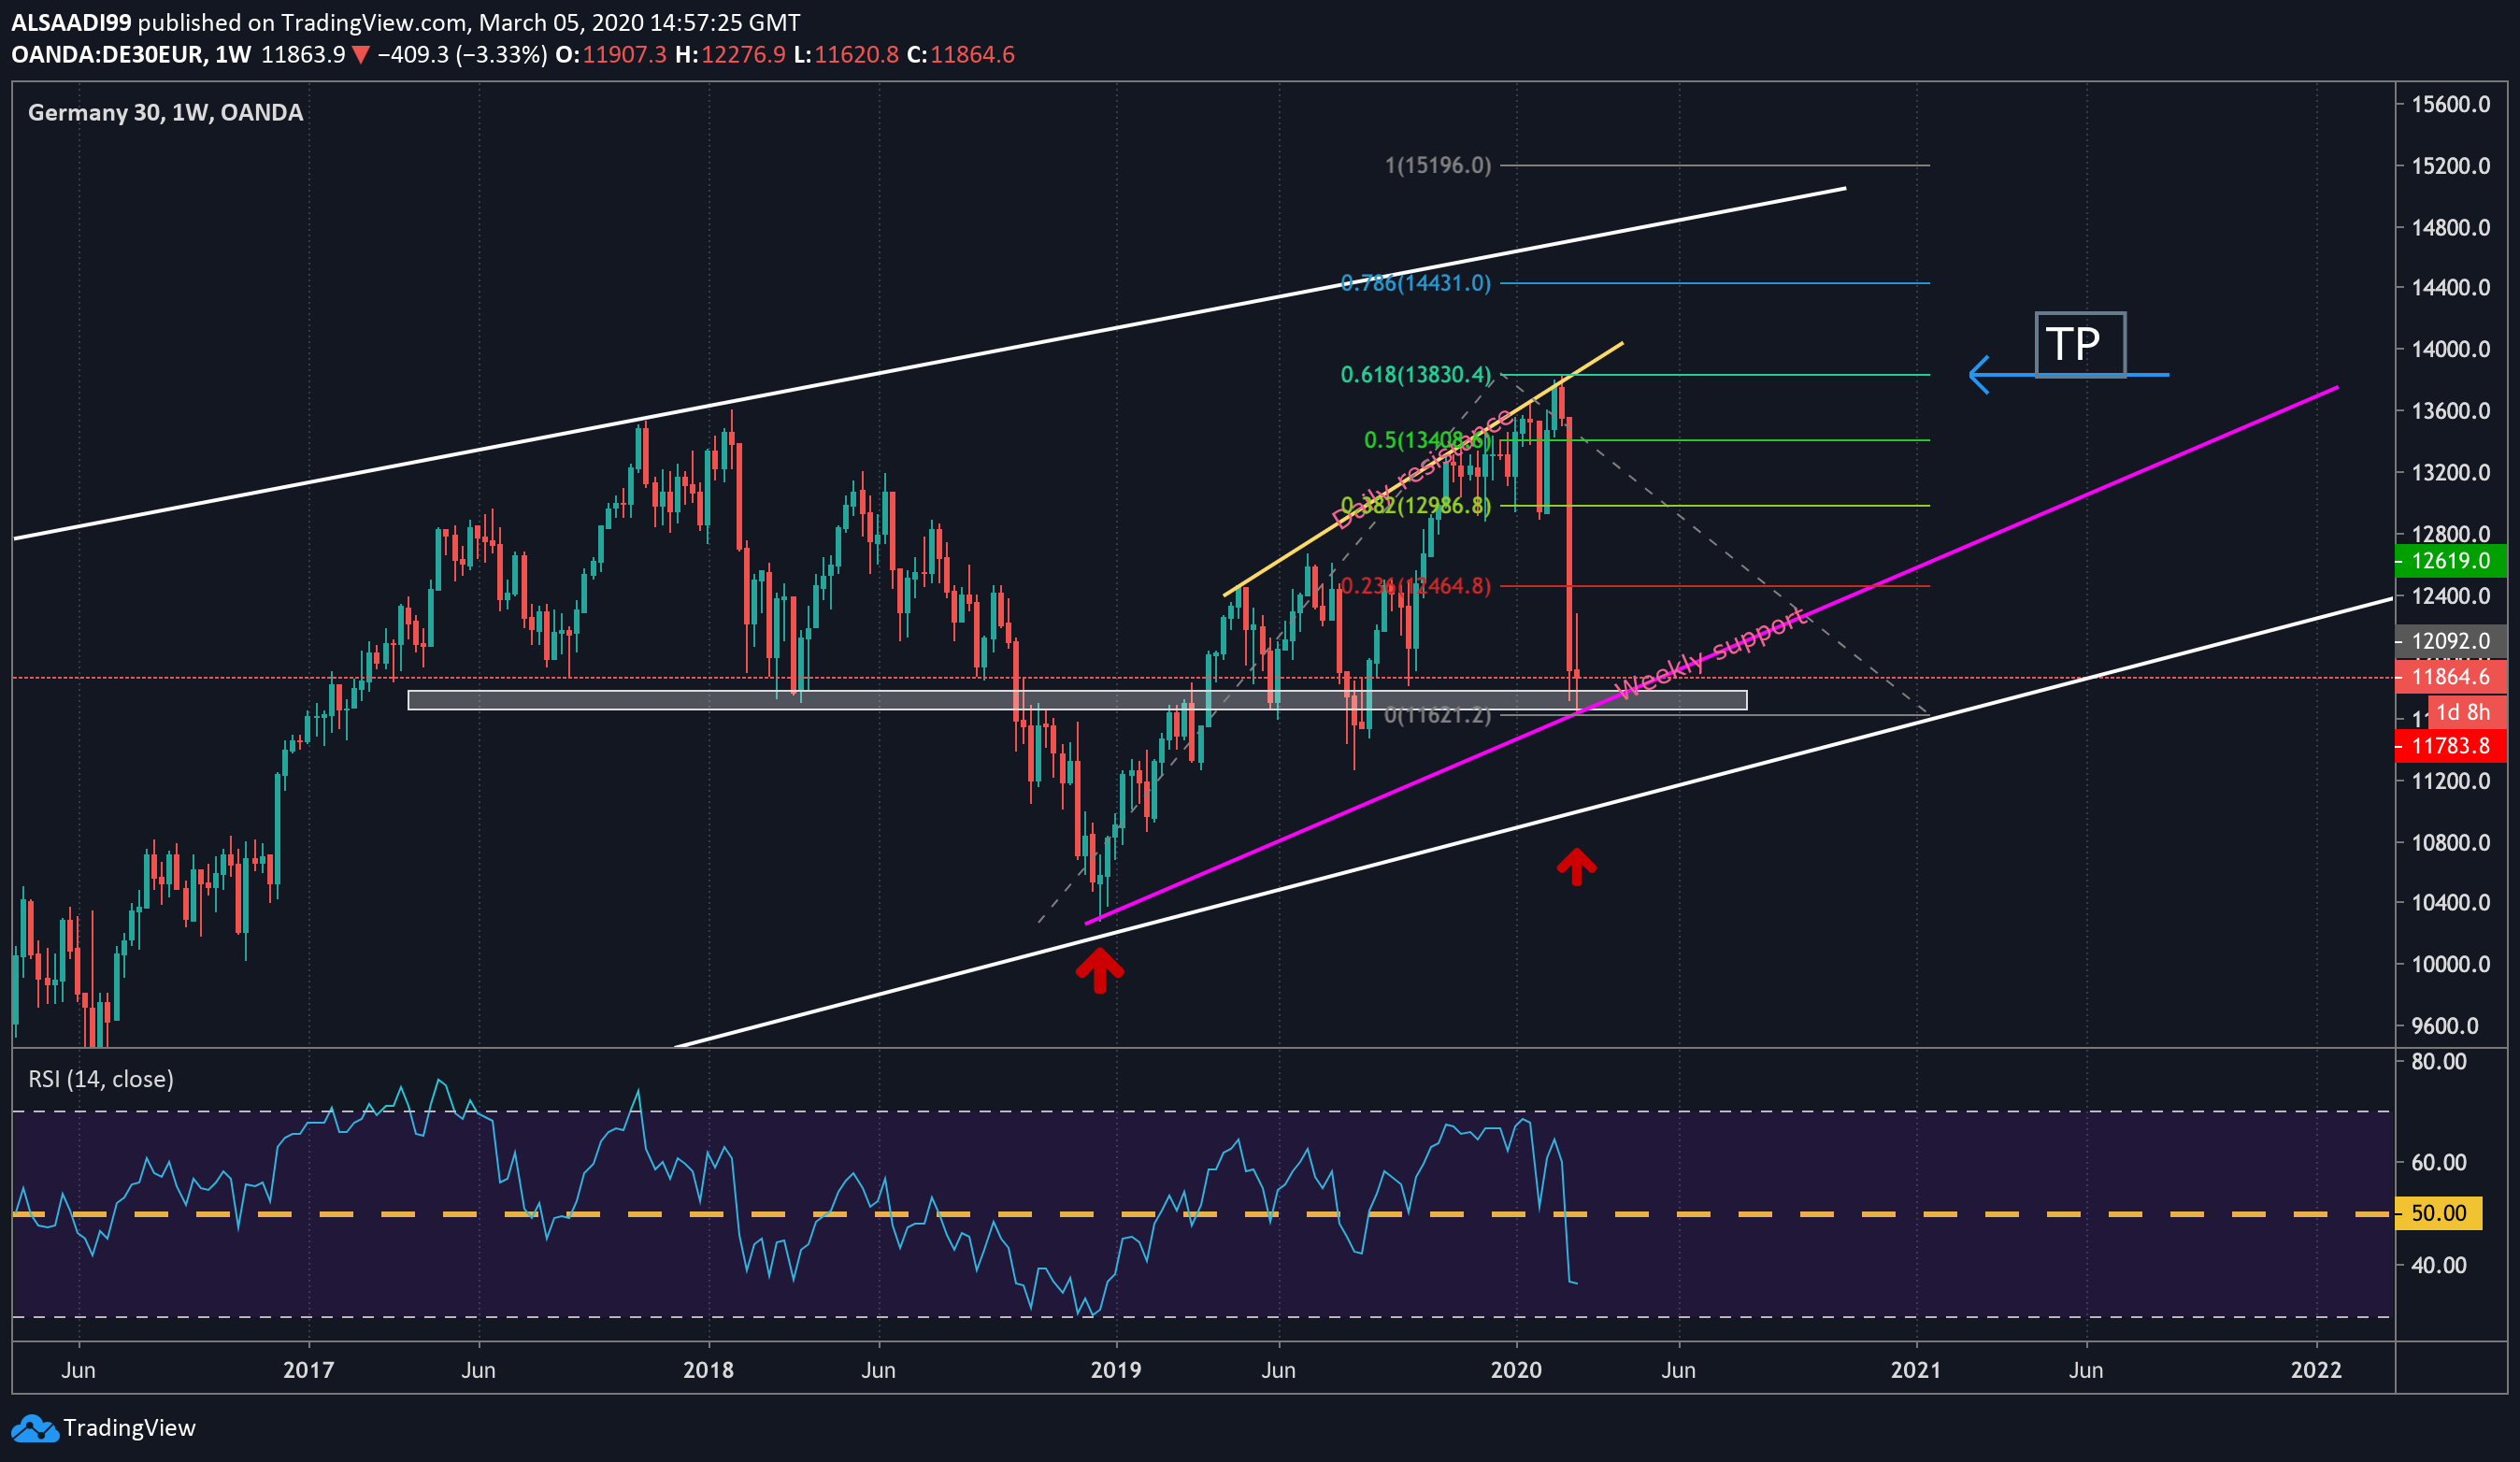Click the Fib level label 0.786(14431.0)
The image size is (2520, 1462).
coord(1415,283)
